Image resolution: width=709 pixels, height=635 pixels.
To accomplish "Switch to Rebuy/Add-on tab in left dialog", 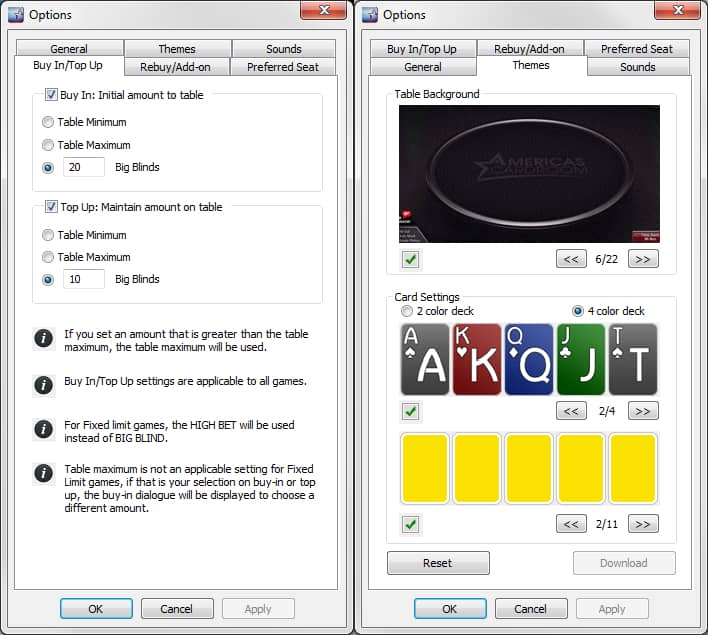I will click(x=176, y=67).
